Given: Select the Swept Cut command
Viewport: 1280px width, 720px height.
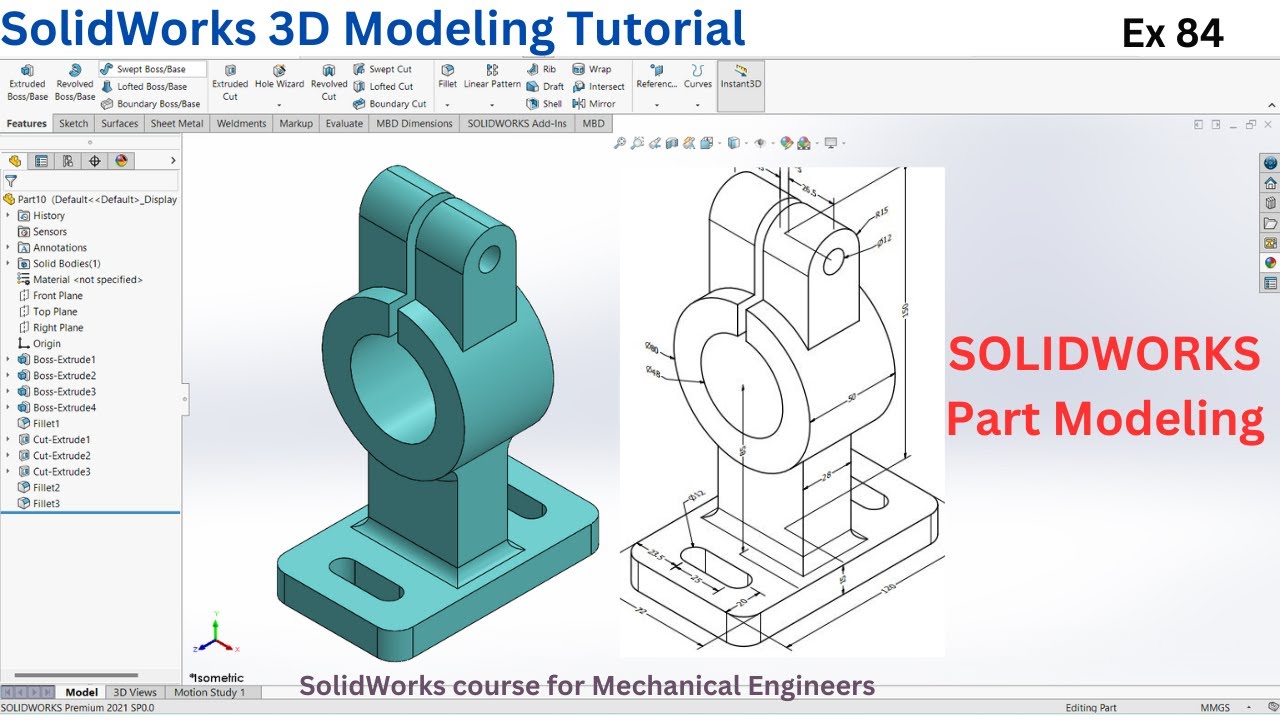Looking at the screenshot, I should 382,69.
